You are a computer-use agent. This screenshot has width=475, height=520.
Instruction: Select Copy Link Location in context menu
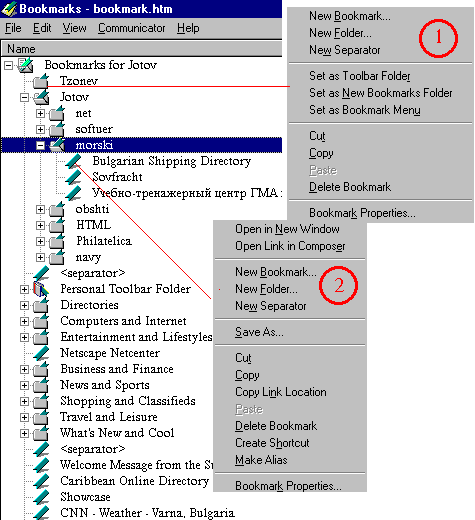pyautogui.click(x=281, y=392)
